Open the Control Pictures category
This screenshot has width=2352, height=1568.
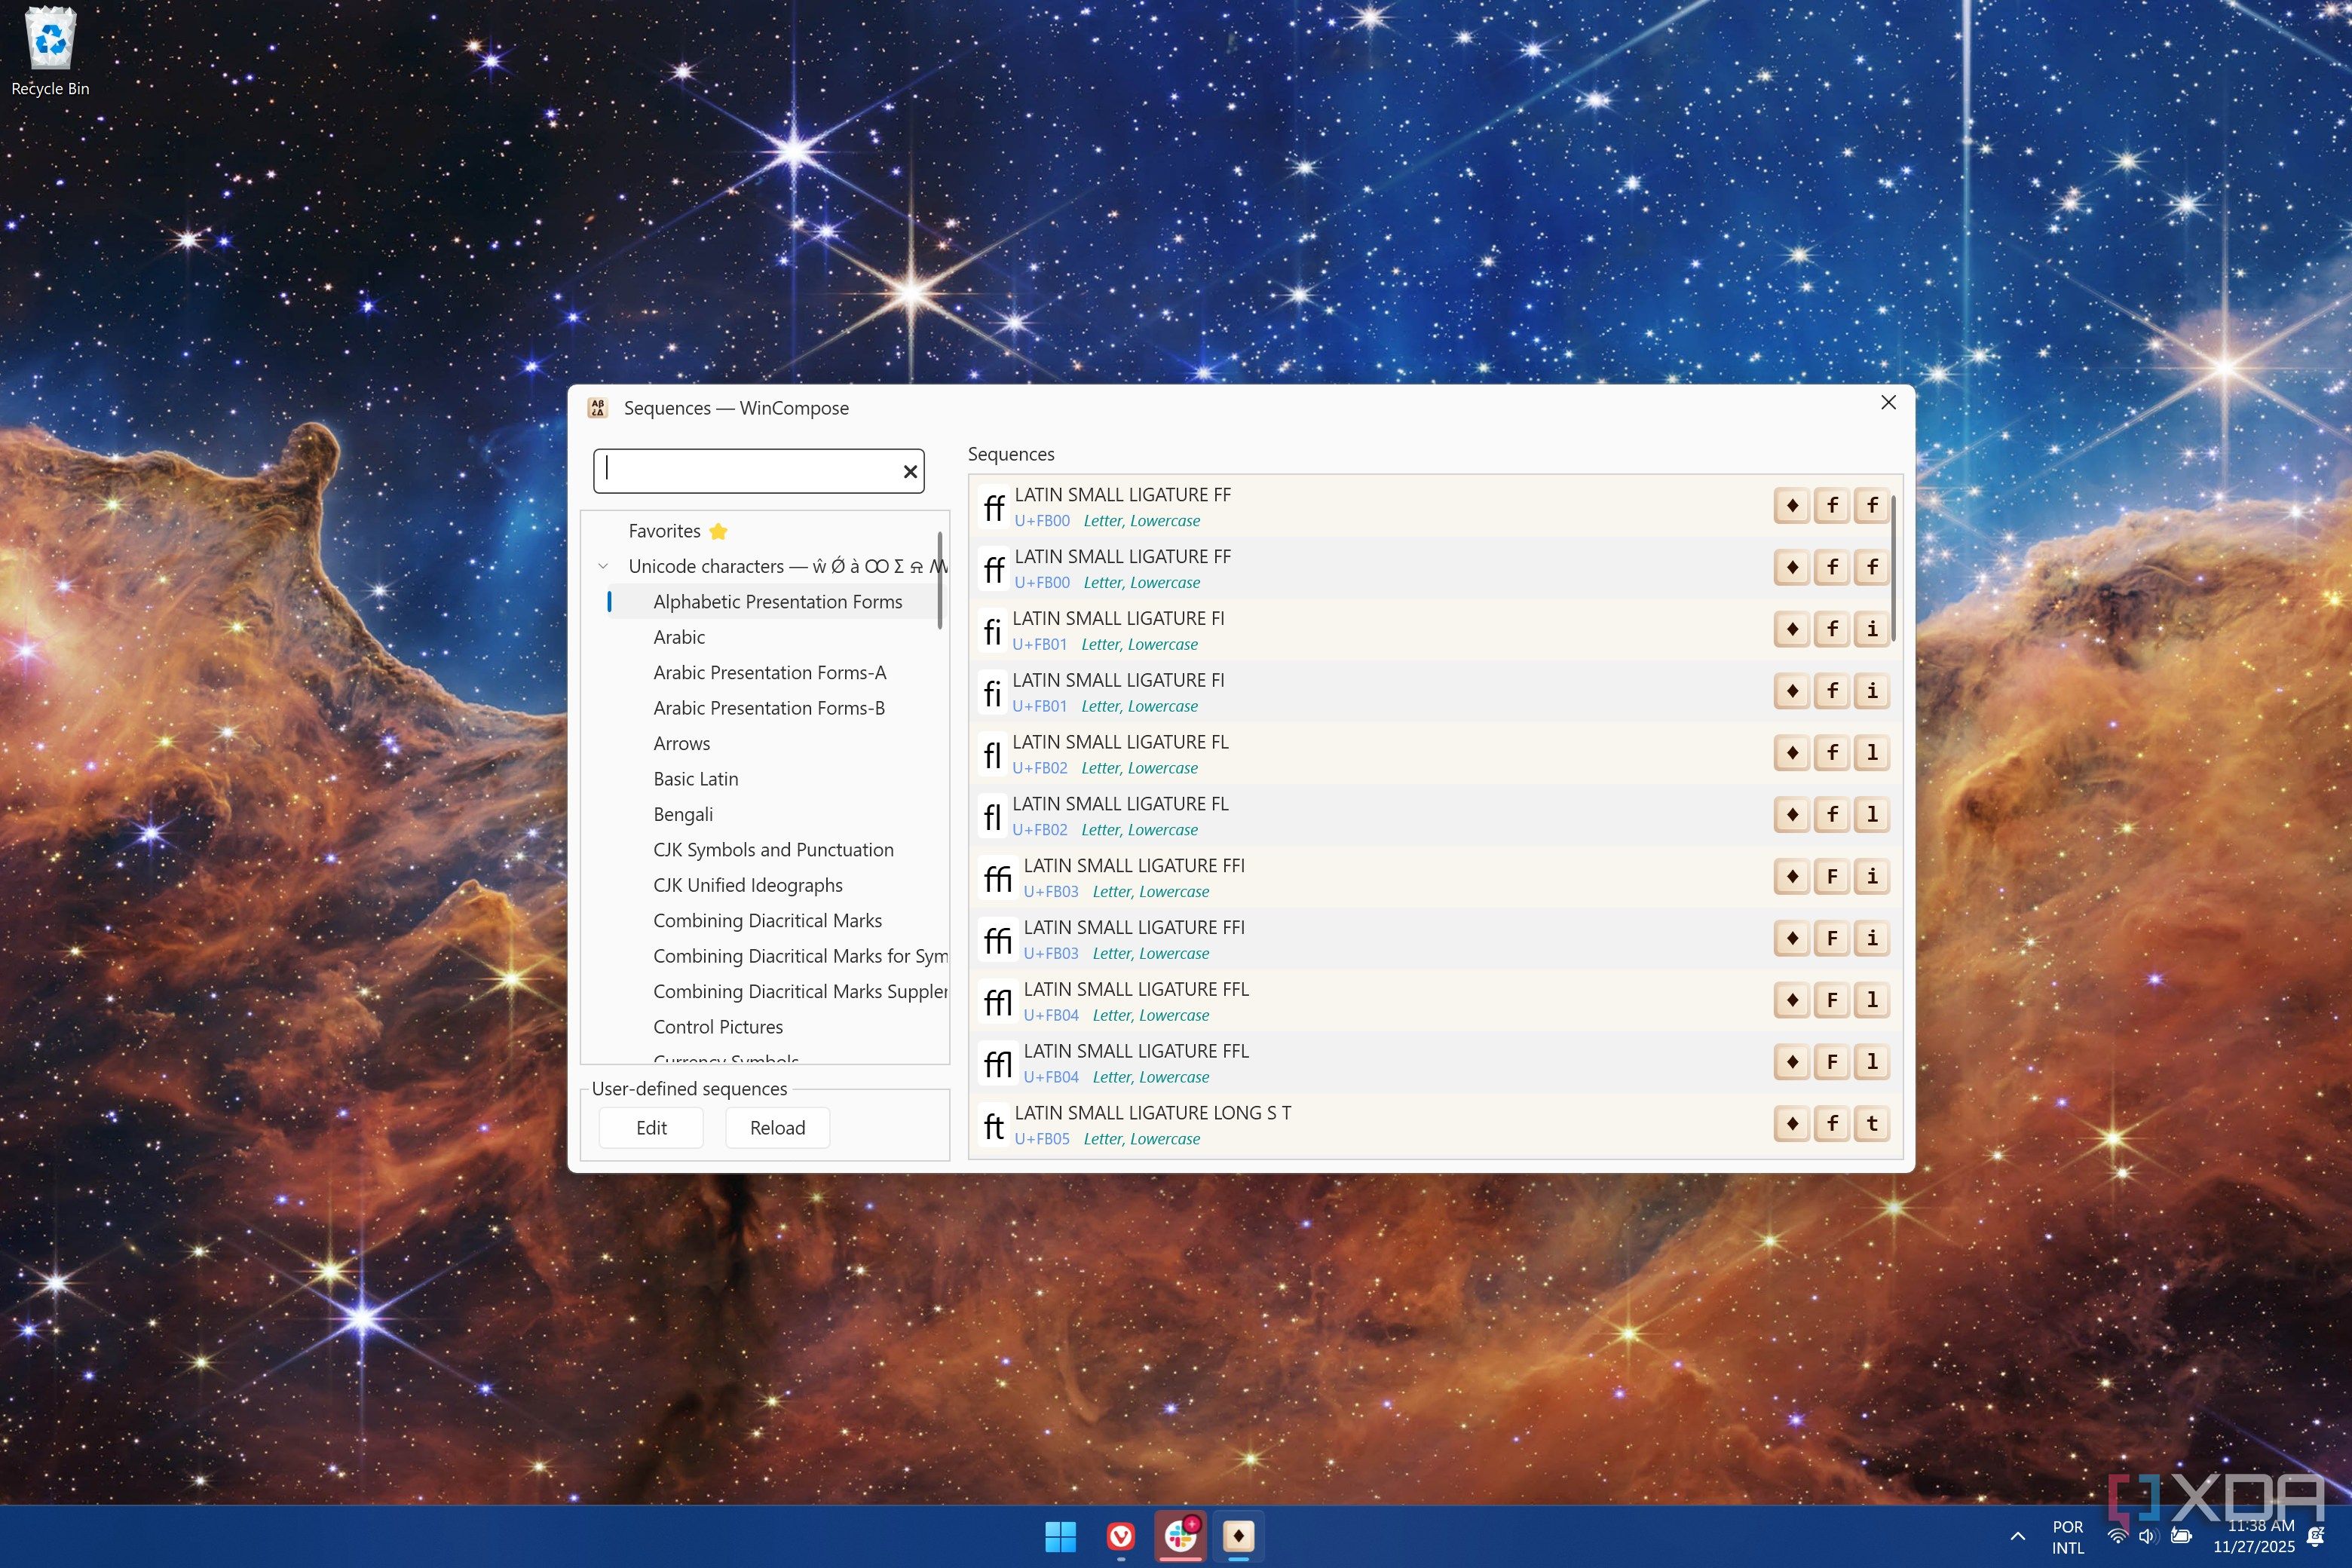(717, 1027)
